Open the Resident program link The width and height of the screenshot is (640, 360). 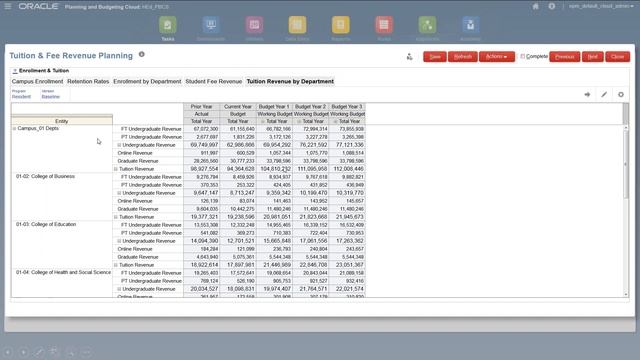pos(21,97)
